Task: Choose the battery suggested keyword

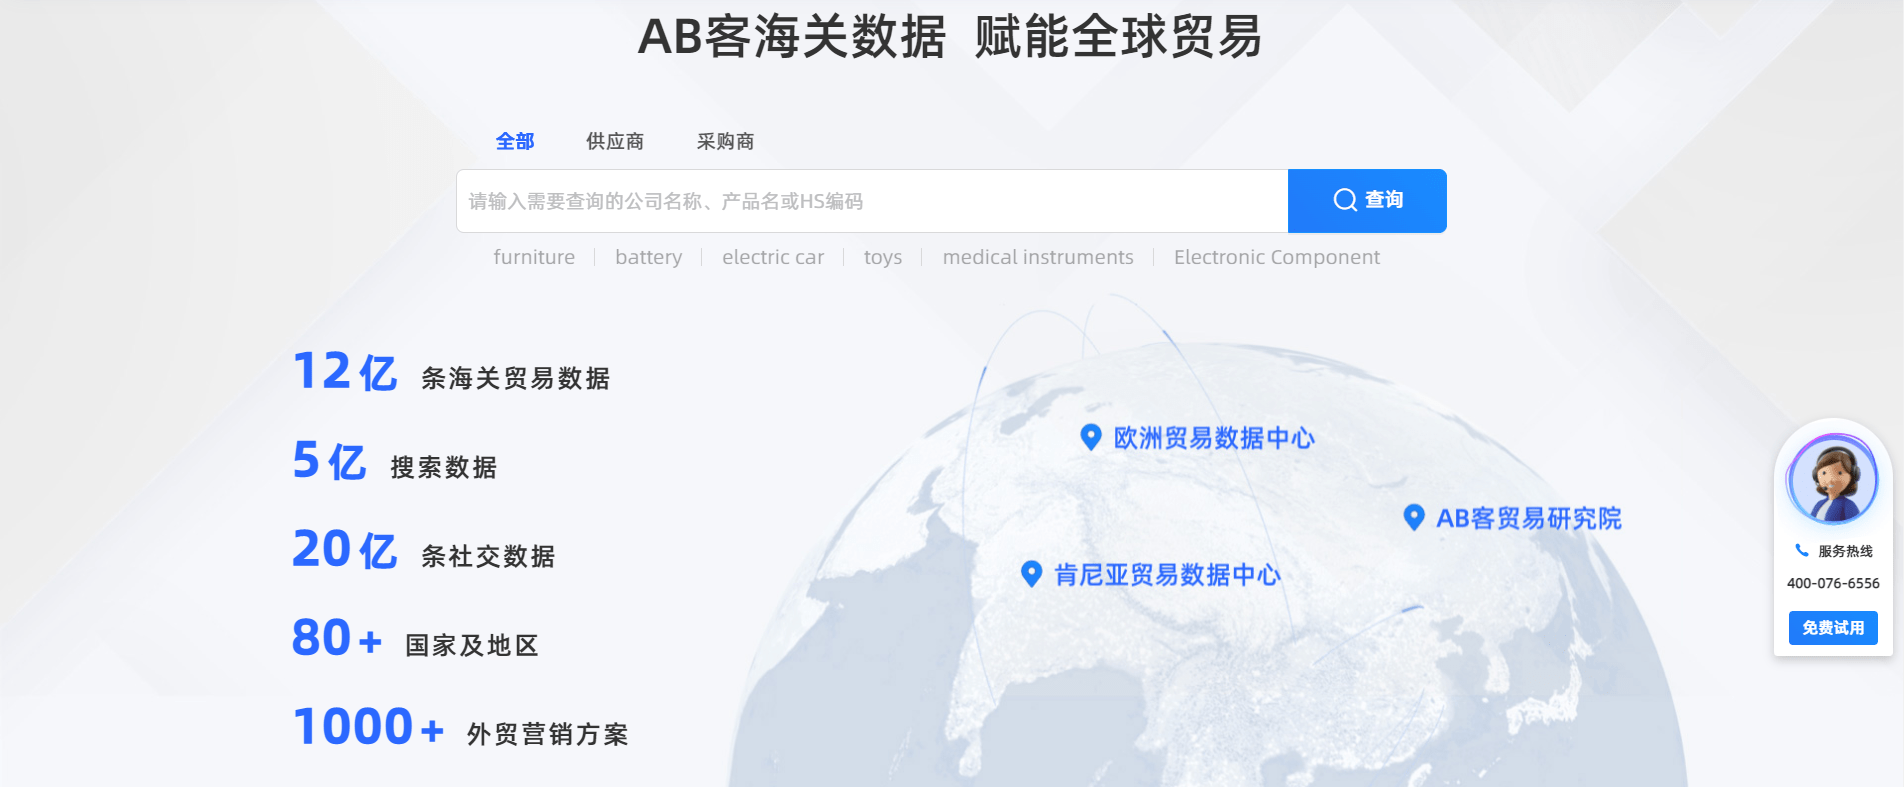Action: coord(649,257)
